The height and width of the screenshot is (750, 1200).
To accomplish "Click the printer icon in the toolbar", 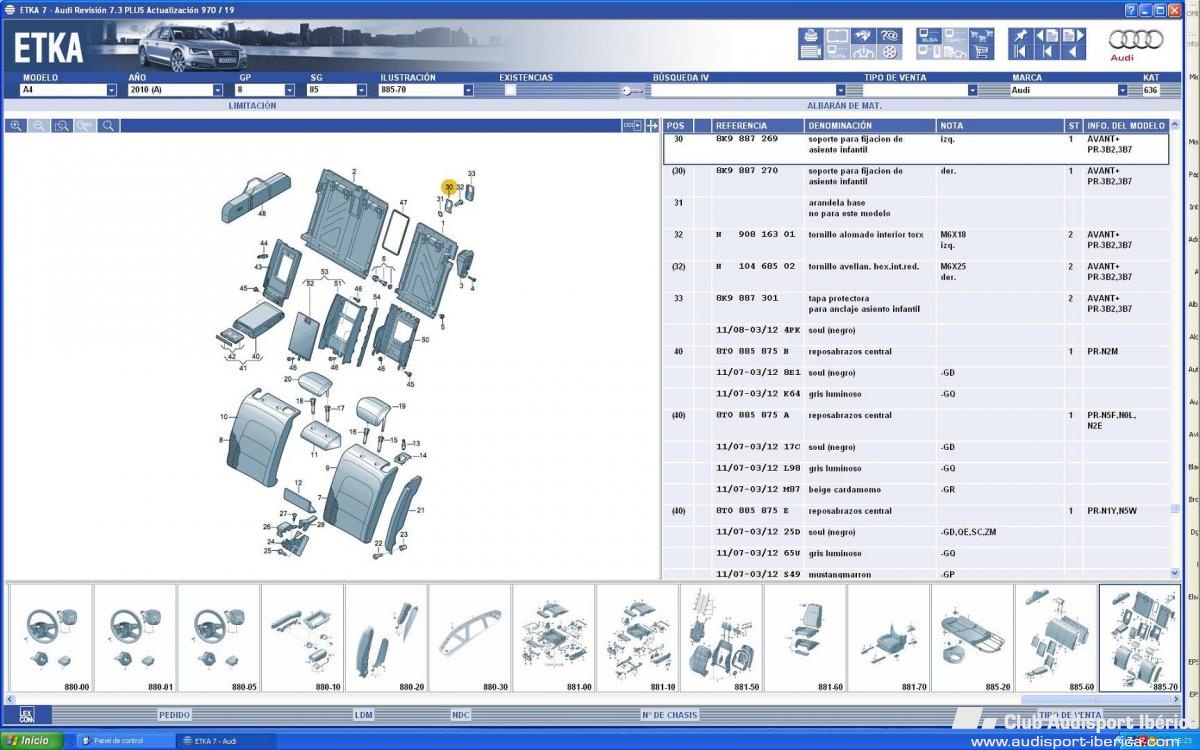I will click(x=811, y=36).
